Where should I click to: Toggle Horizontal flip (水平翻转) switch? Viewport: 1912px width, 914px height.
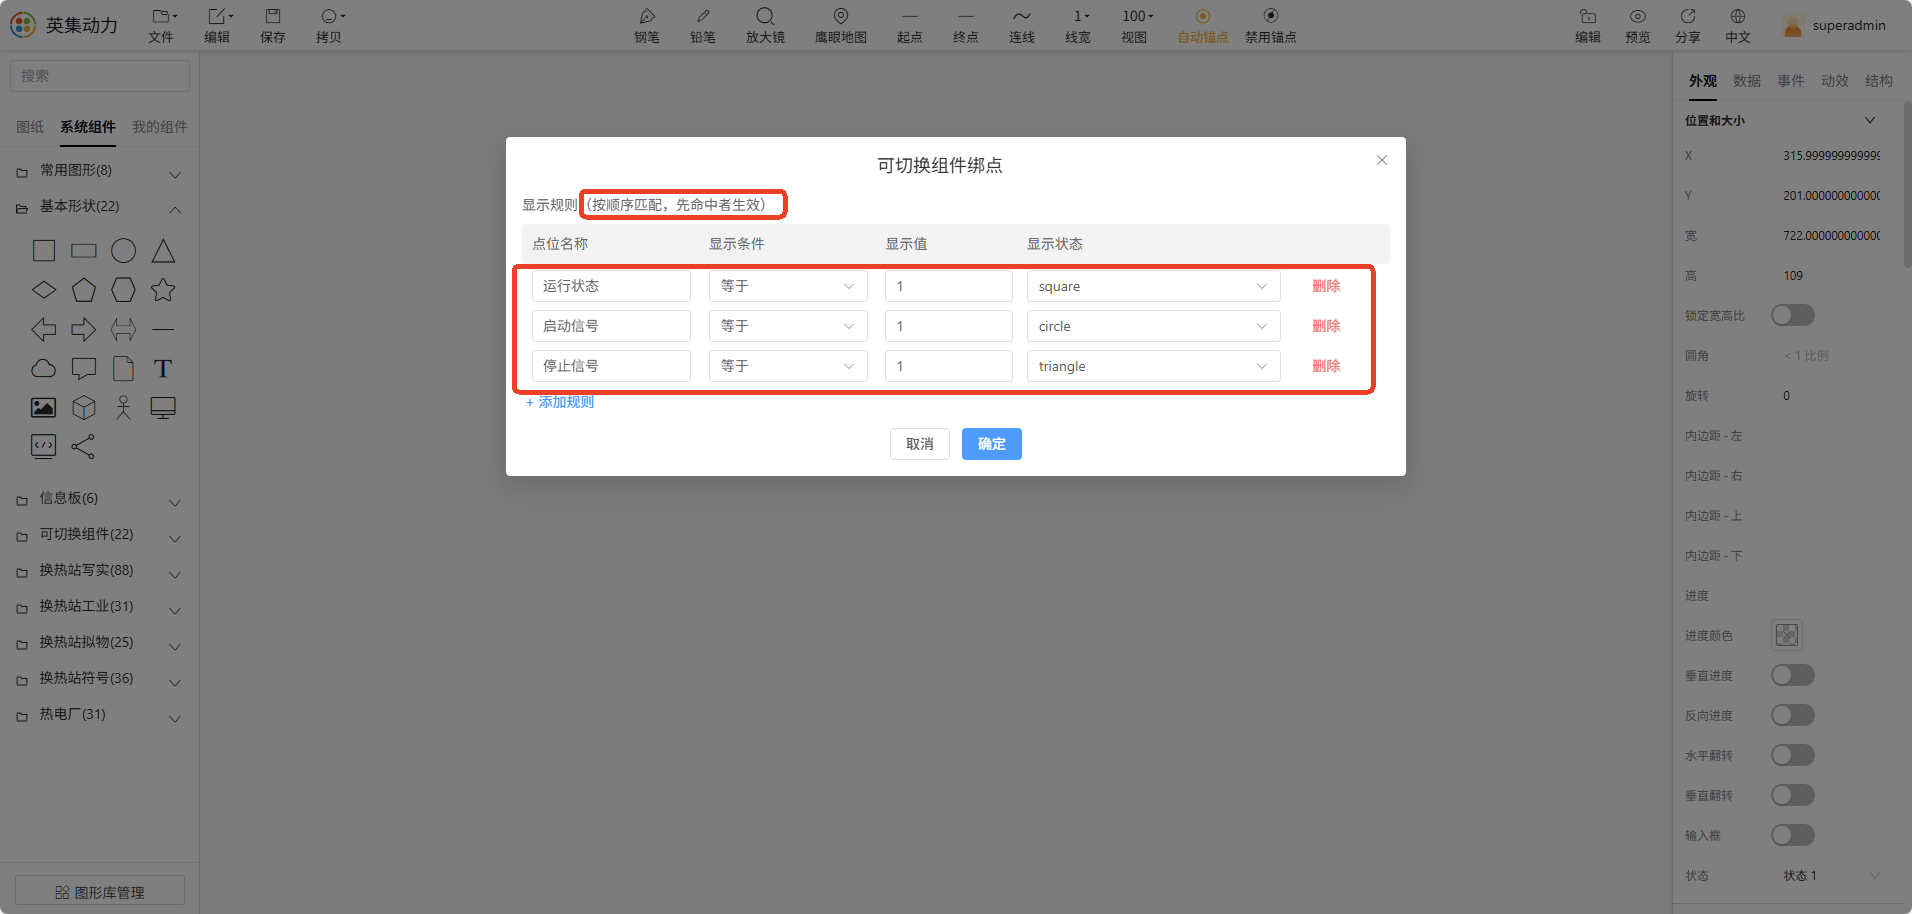[x=1793, y=755]
